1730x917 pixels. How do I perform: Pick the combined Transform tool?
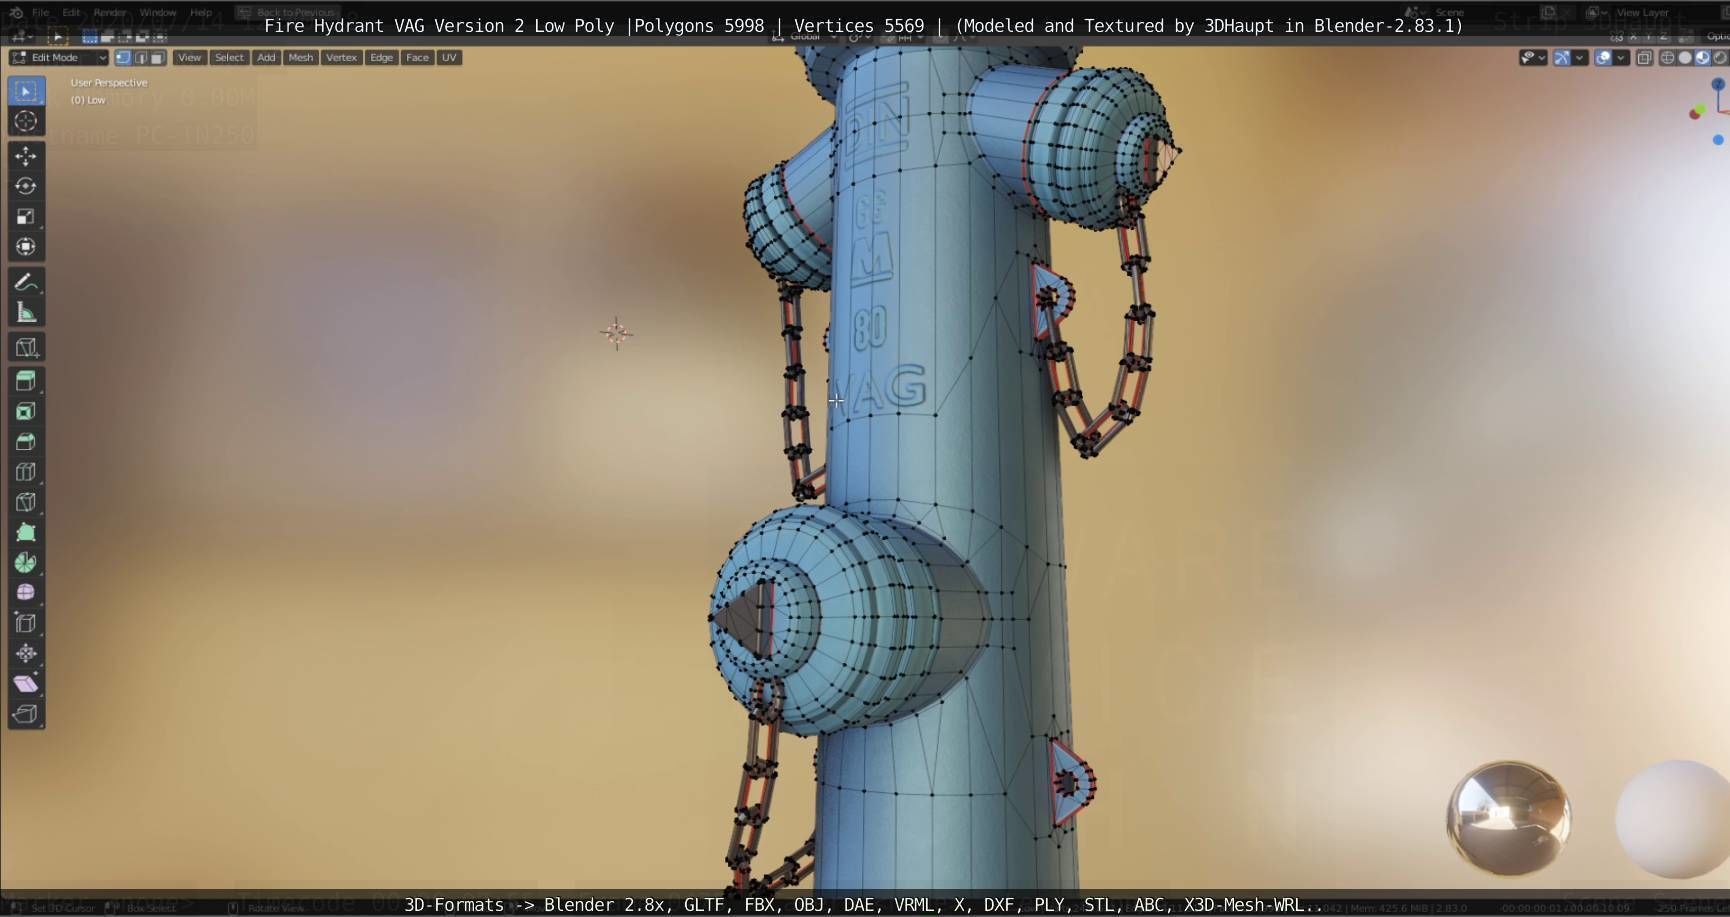pyautogui.click(x=26, y=246)
